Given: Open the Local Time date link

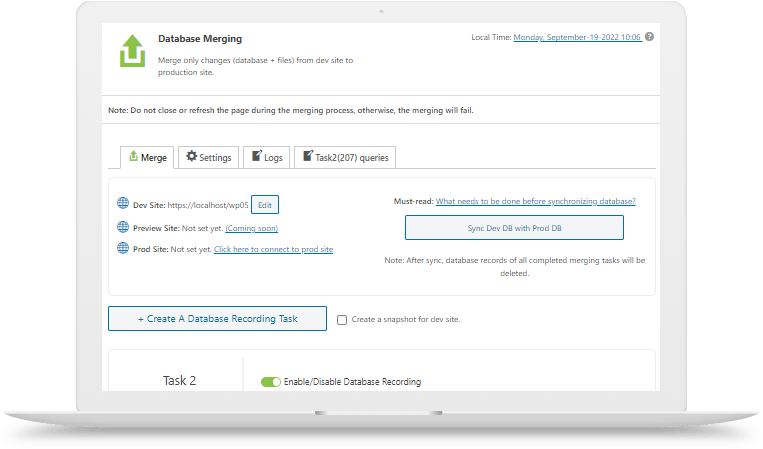Looking at the screenshot, I should (x=577, y=37).
